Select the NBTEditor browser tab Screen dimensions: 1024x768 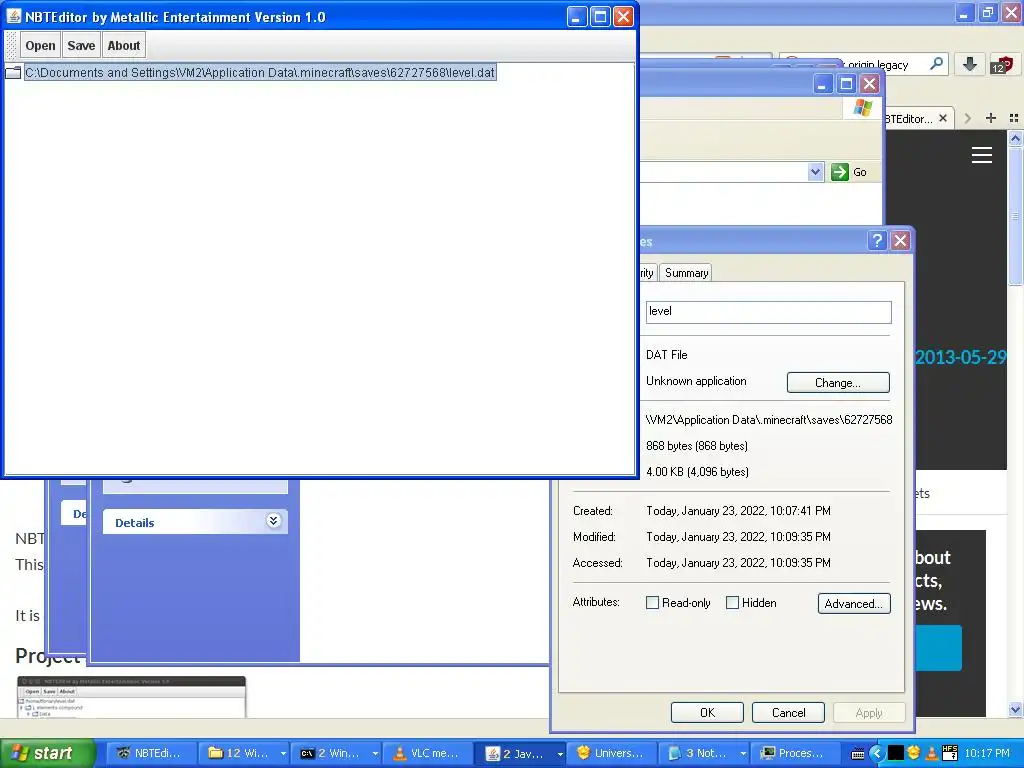(x=909, y=118)
